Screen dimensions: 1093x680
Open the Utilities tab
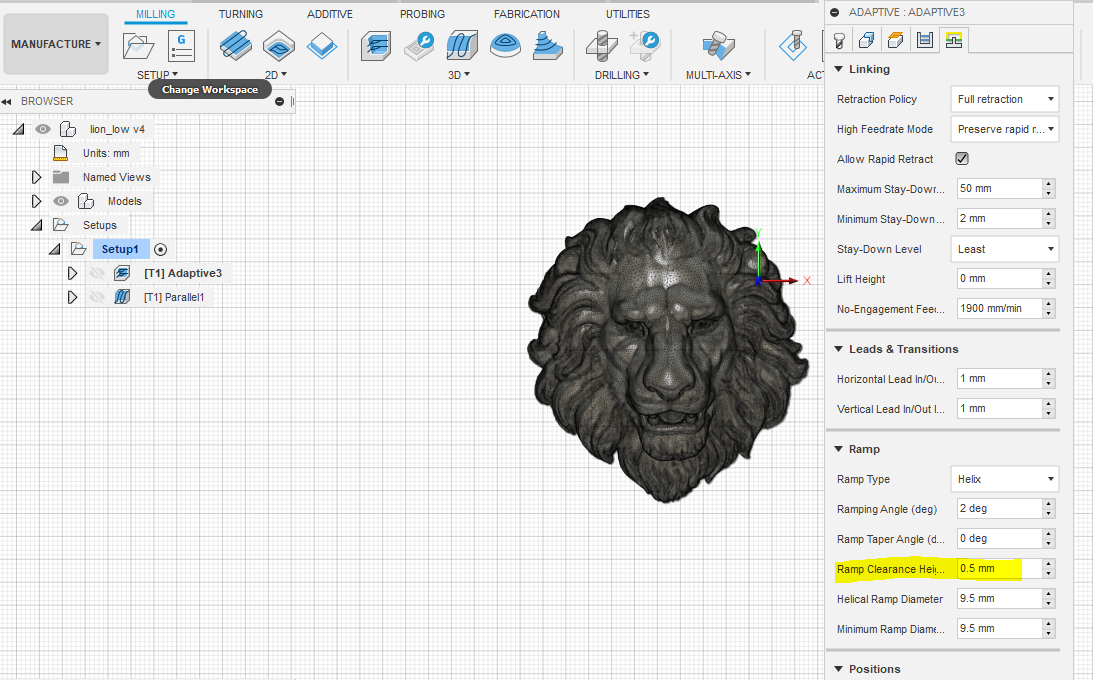tap(627, 14)
